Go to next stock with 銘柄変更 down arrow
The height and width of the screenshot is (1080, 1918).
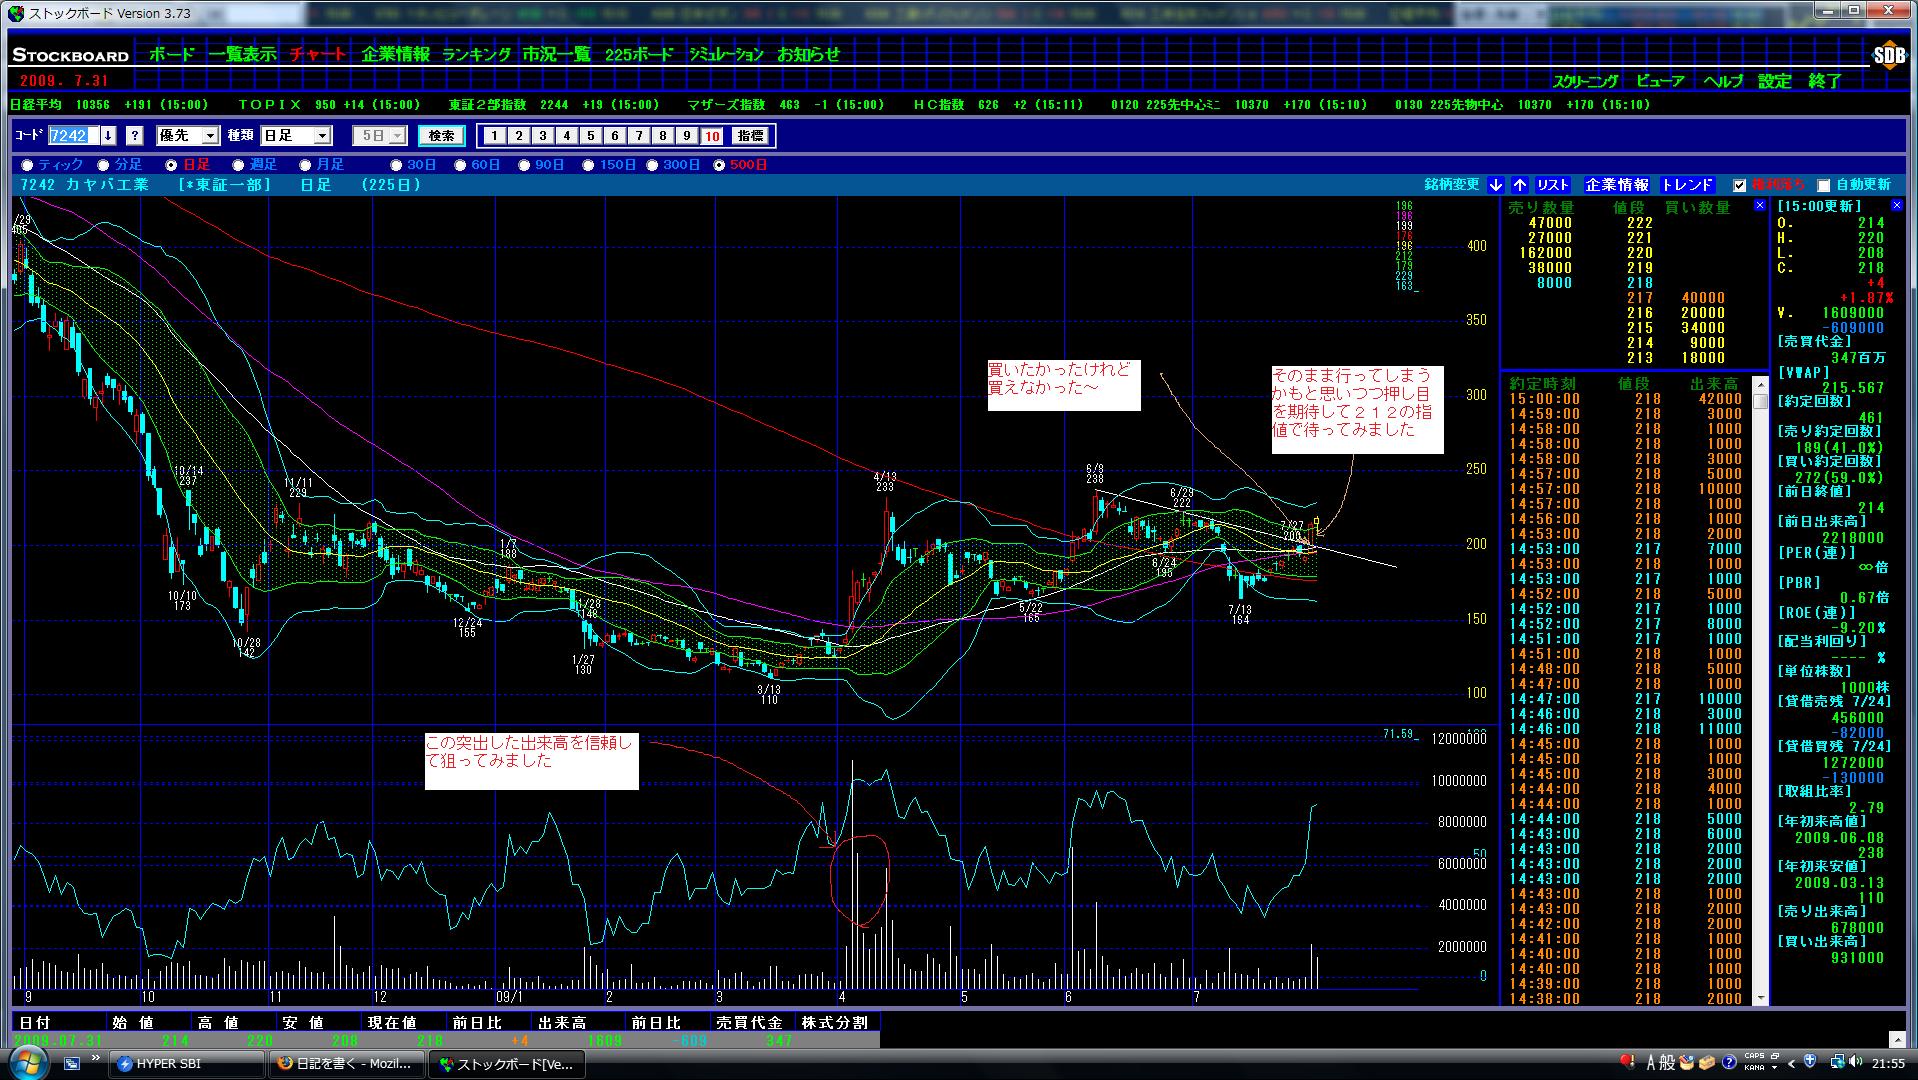point(1495,185)
